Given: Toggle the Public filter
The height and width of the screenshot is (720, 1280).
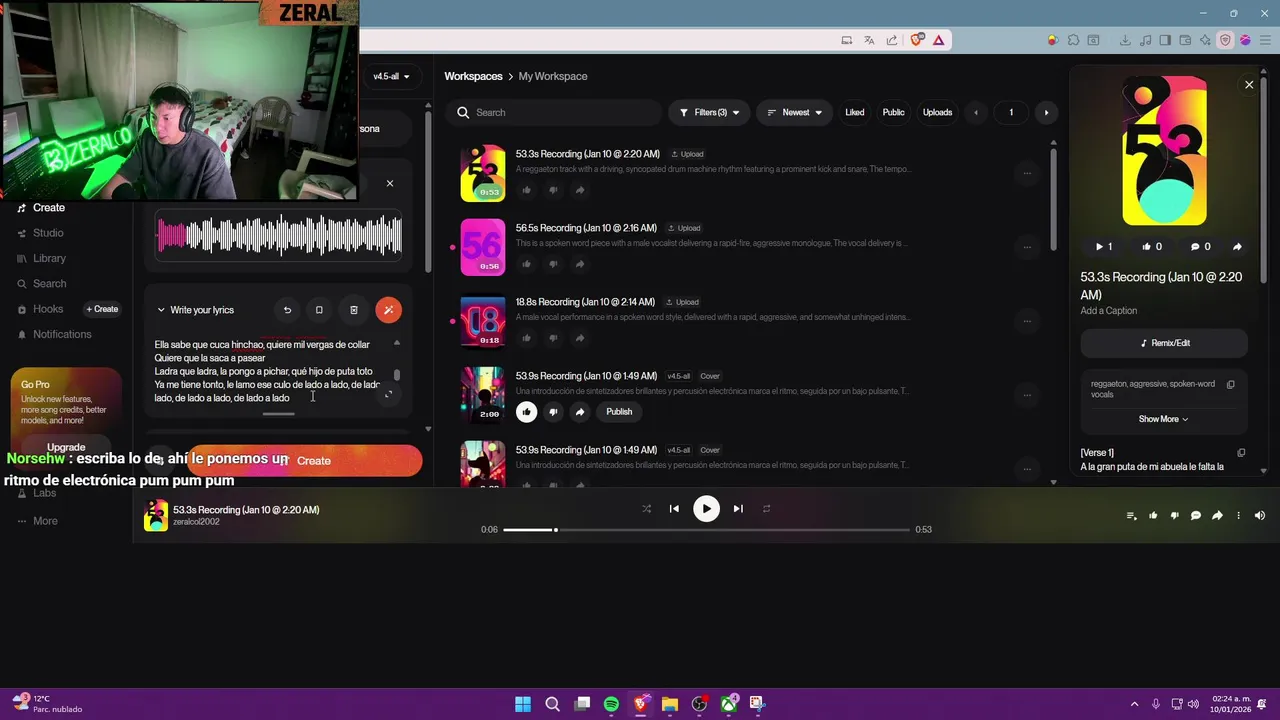Looking at the screenshot, I should [893, 112].
